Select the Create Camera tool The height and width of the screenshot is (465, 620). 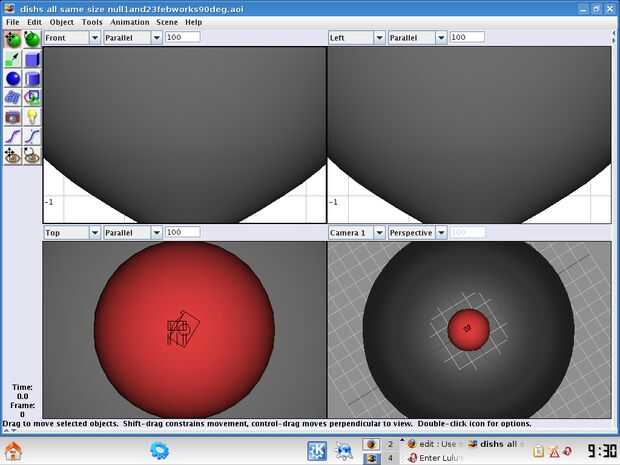click(x=13, y=117)
